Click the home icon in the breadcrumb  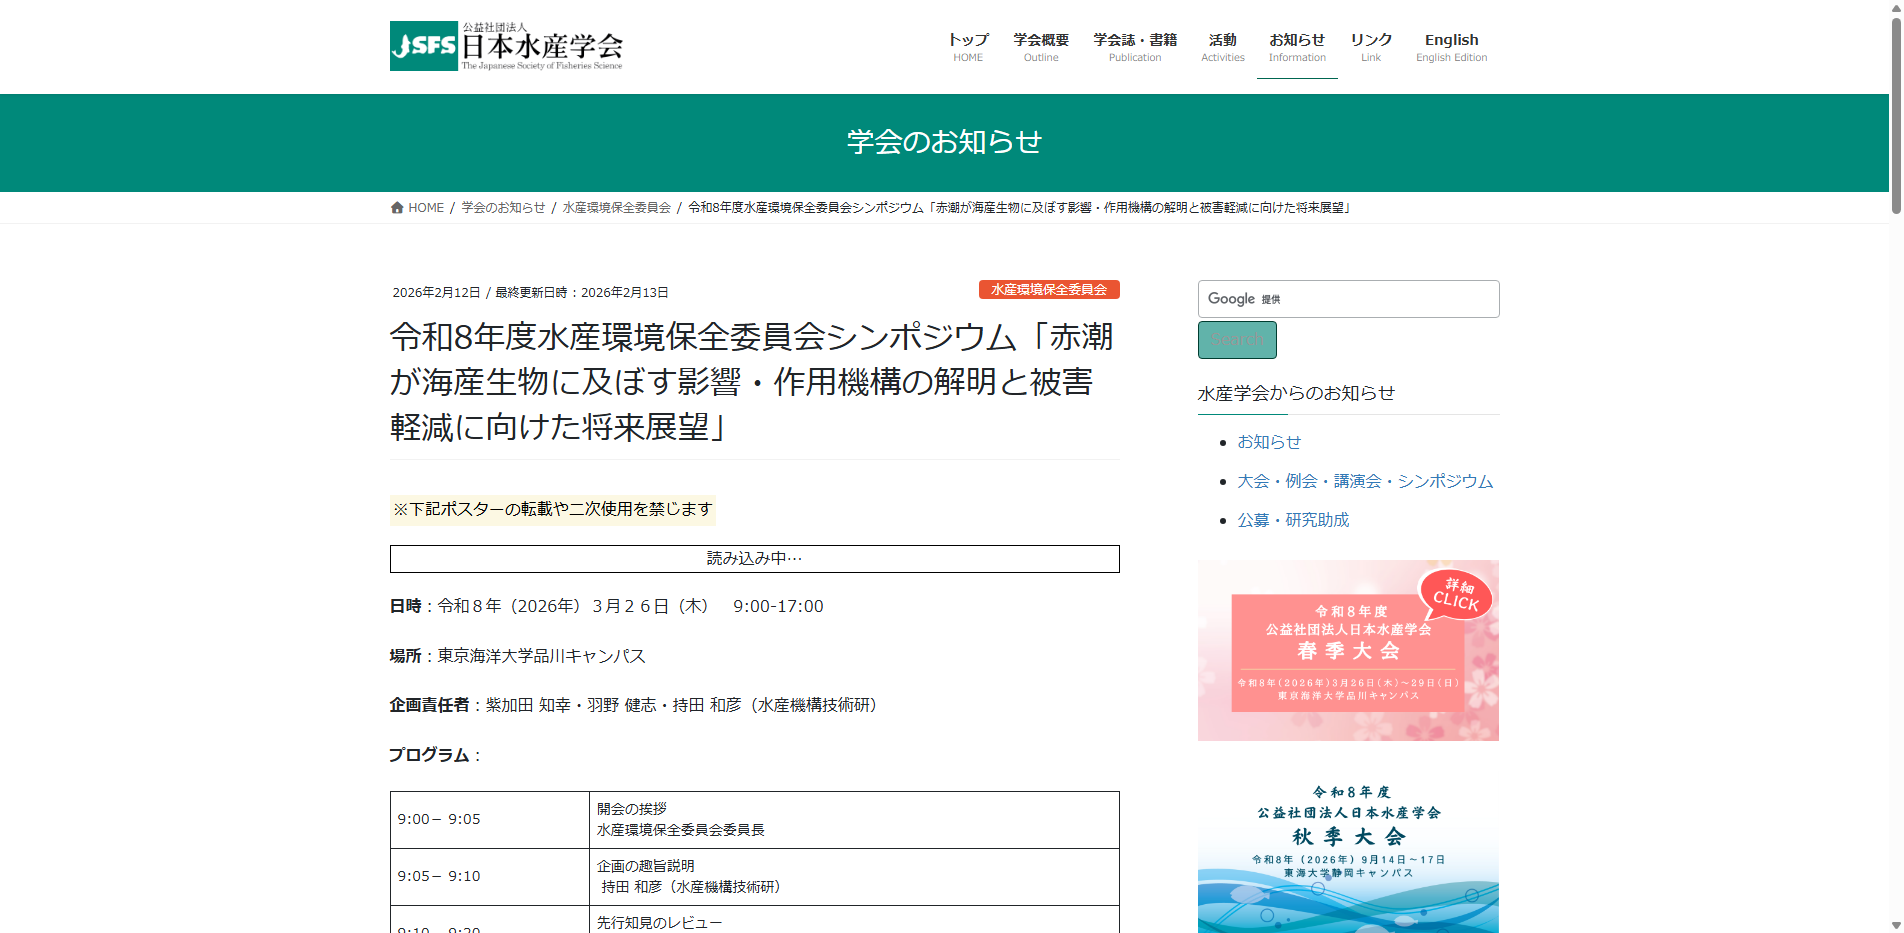tap(397, 207)
